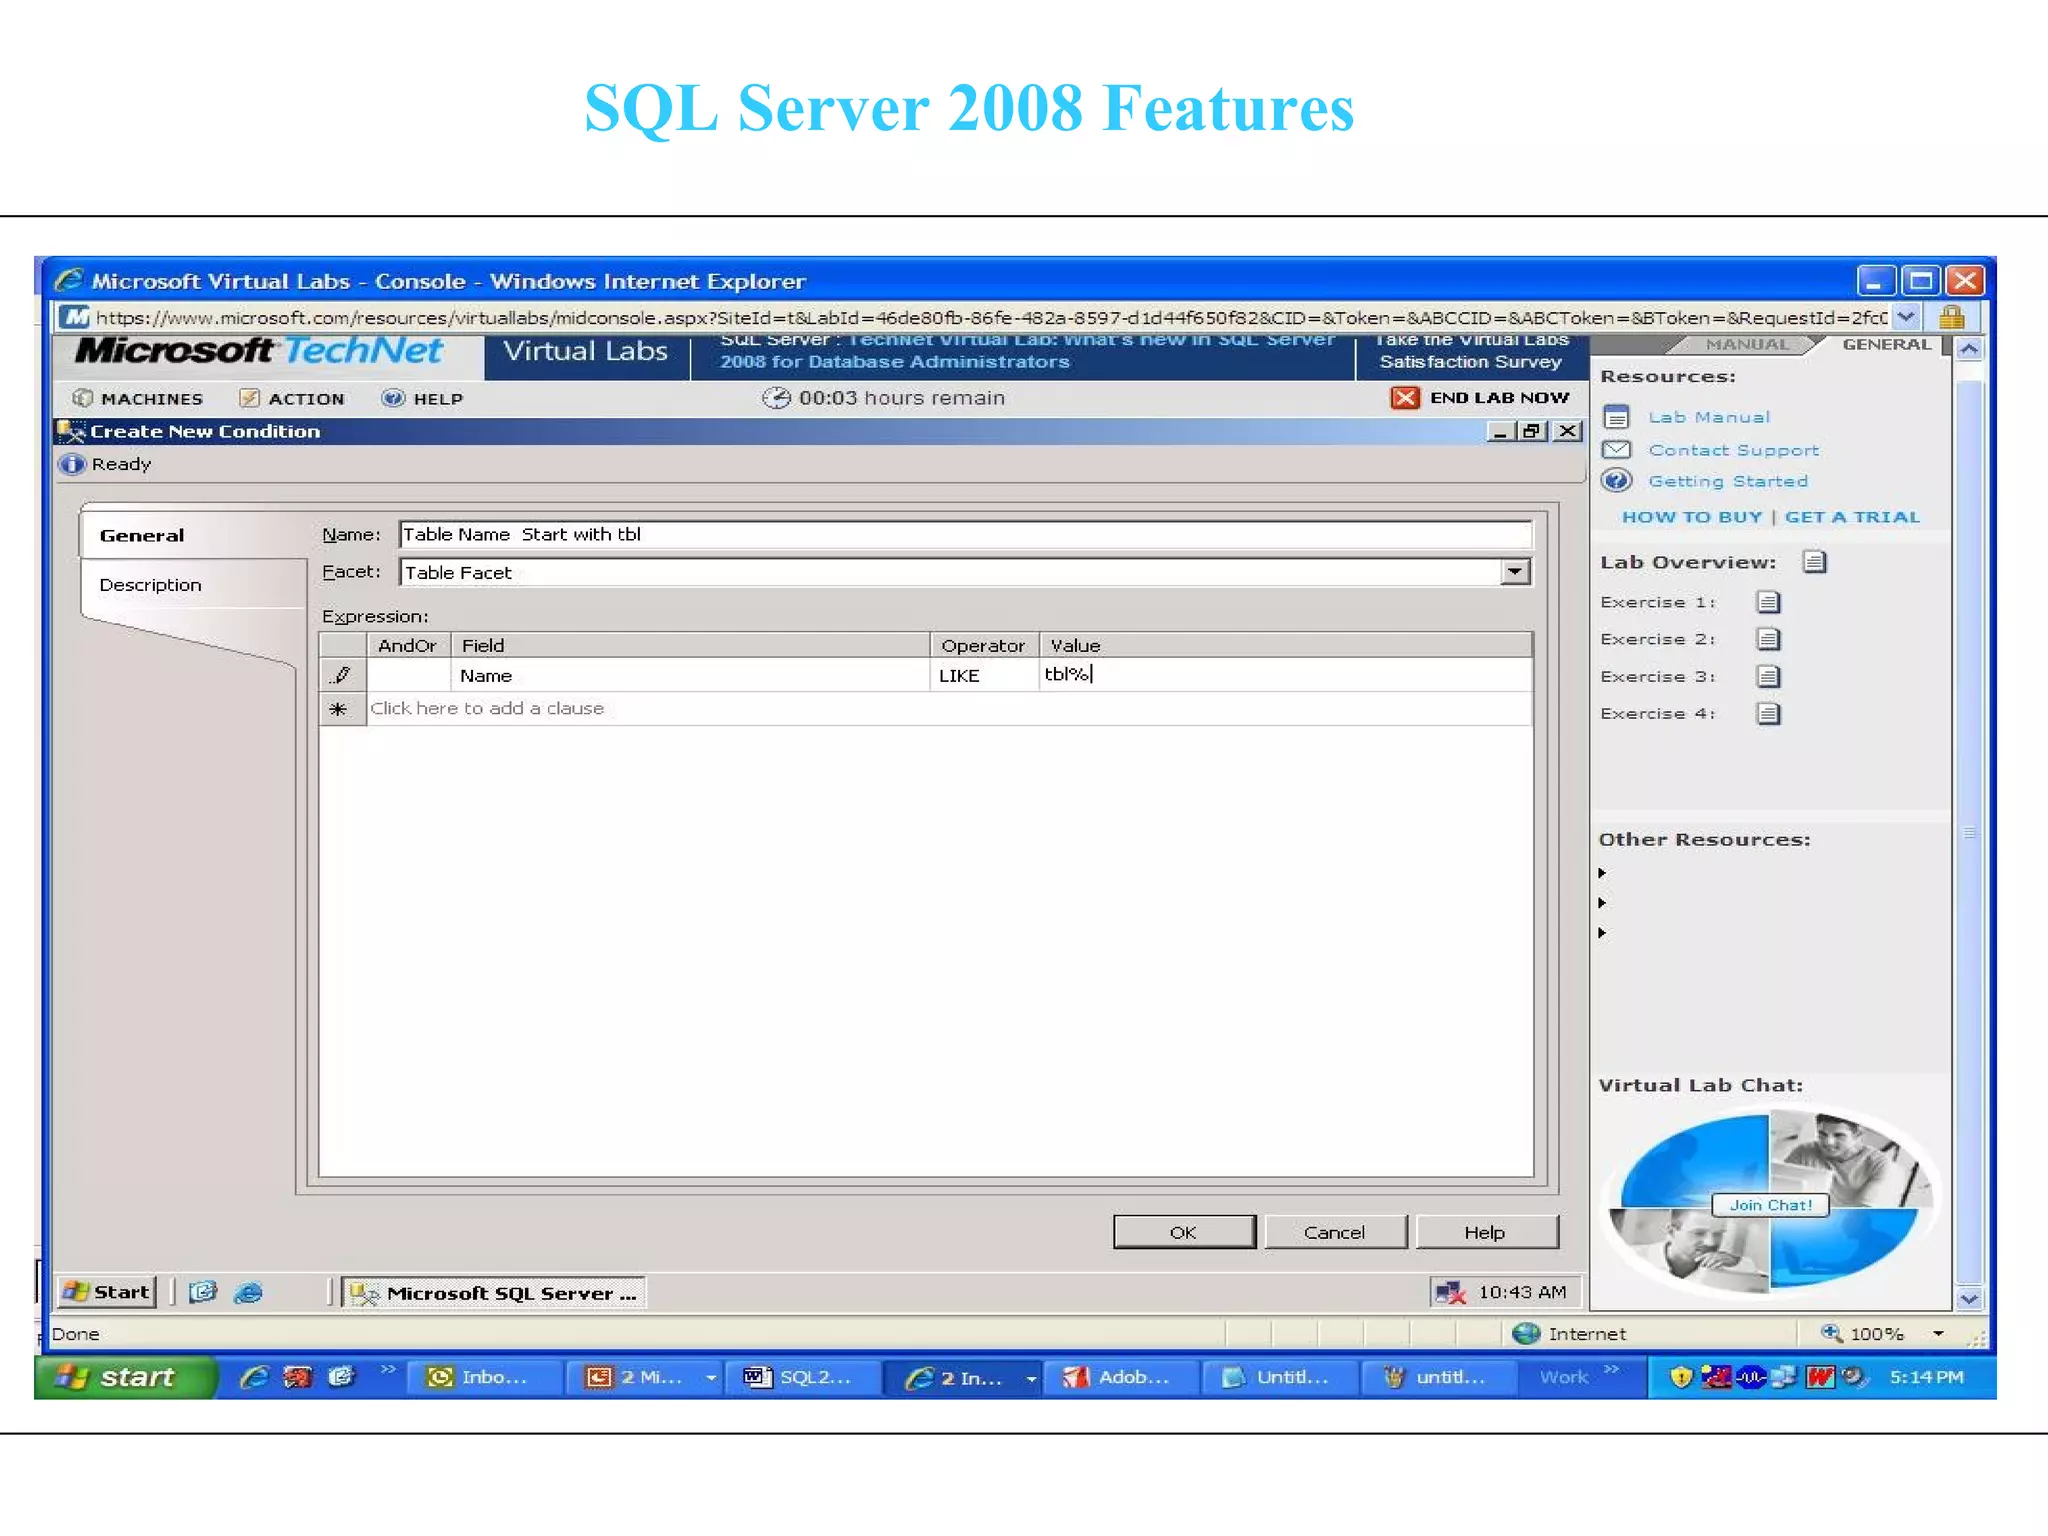Click the Get a Trial link
The image size is (2048, 1536).
coord(1852,517)
